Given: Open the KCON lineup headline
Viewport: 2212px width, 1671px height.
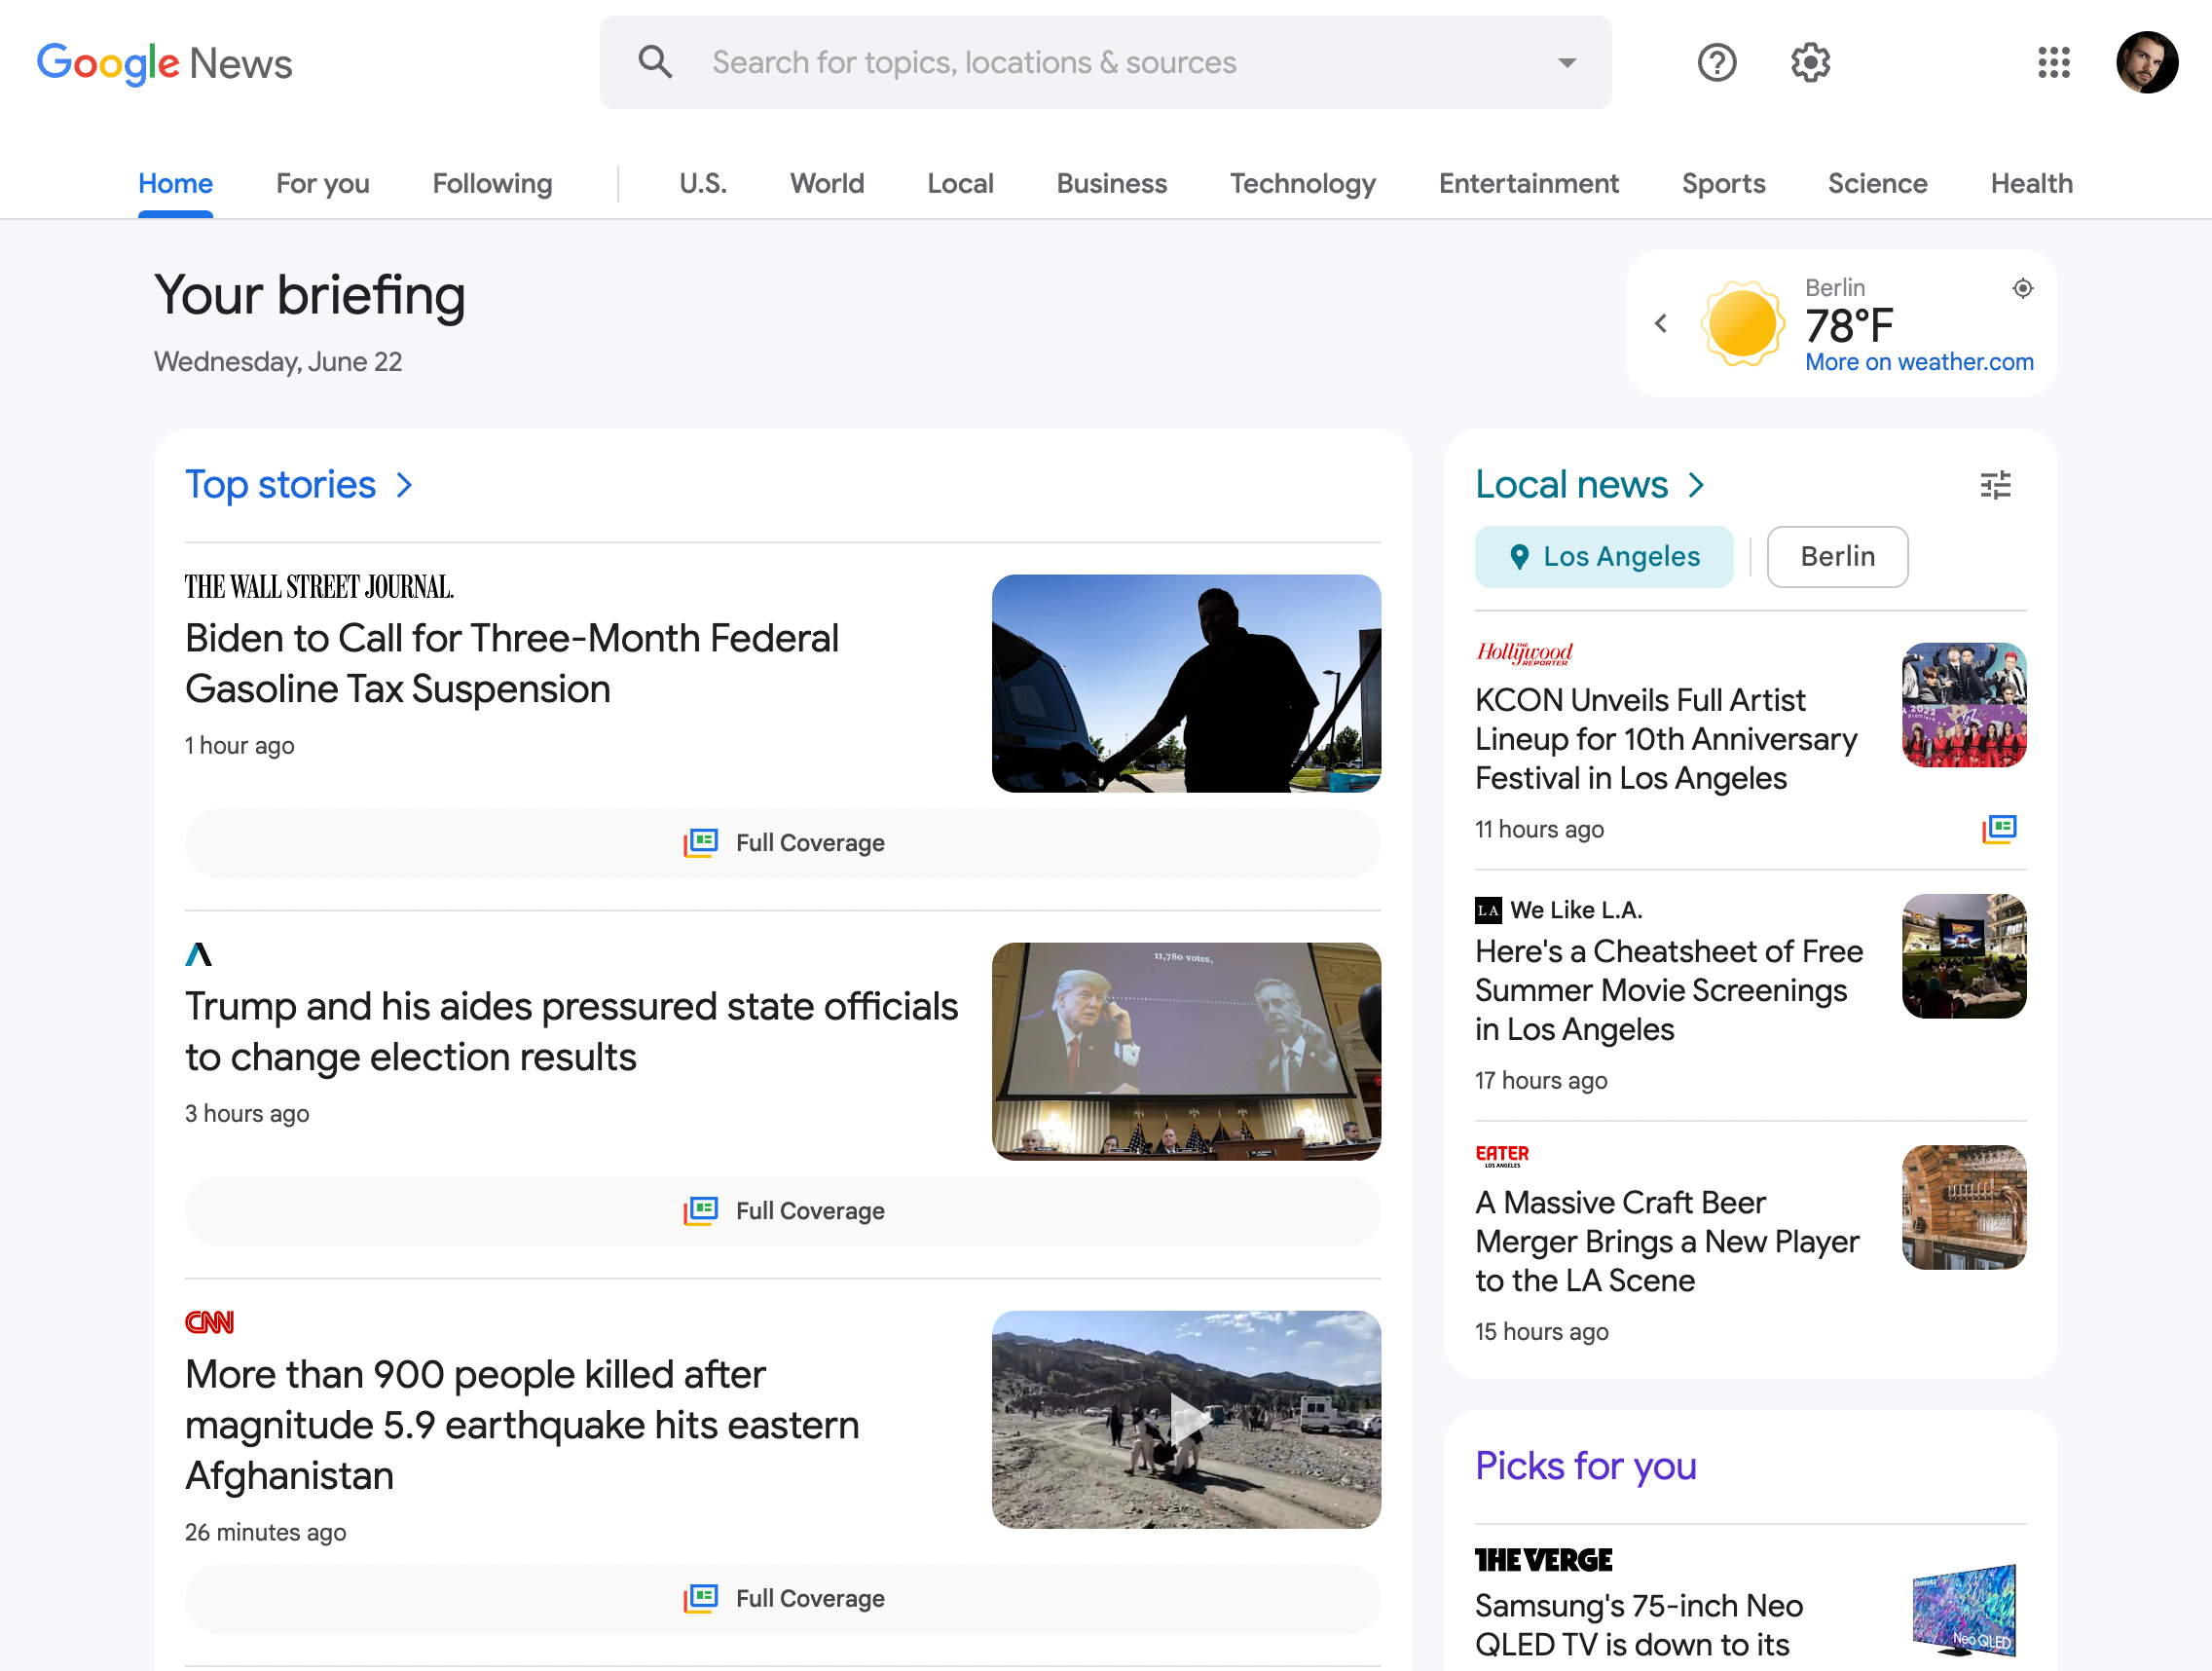Looking at the screenshot, I should pos(1666,739).
